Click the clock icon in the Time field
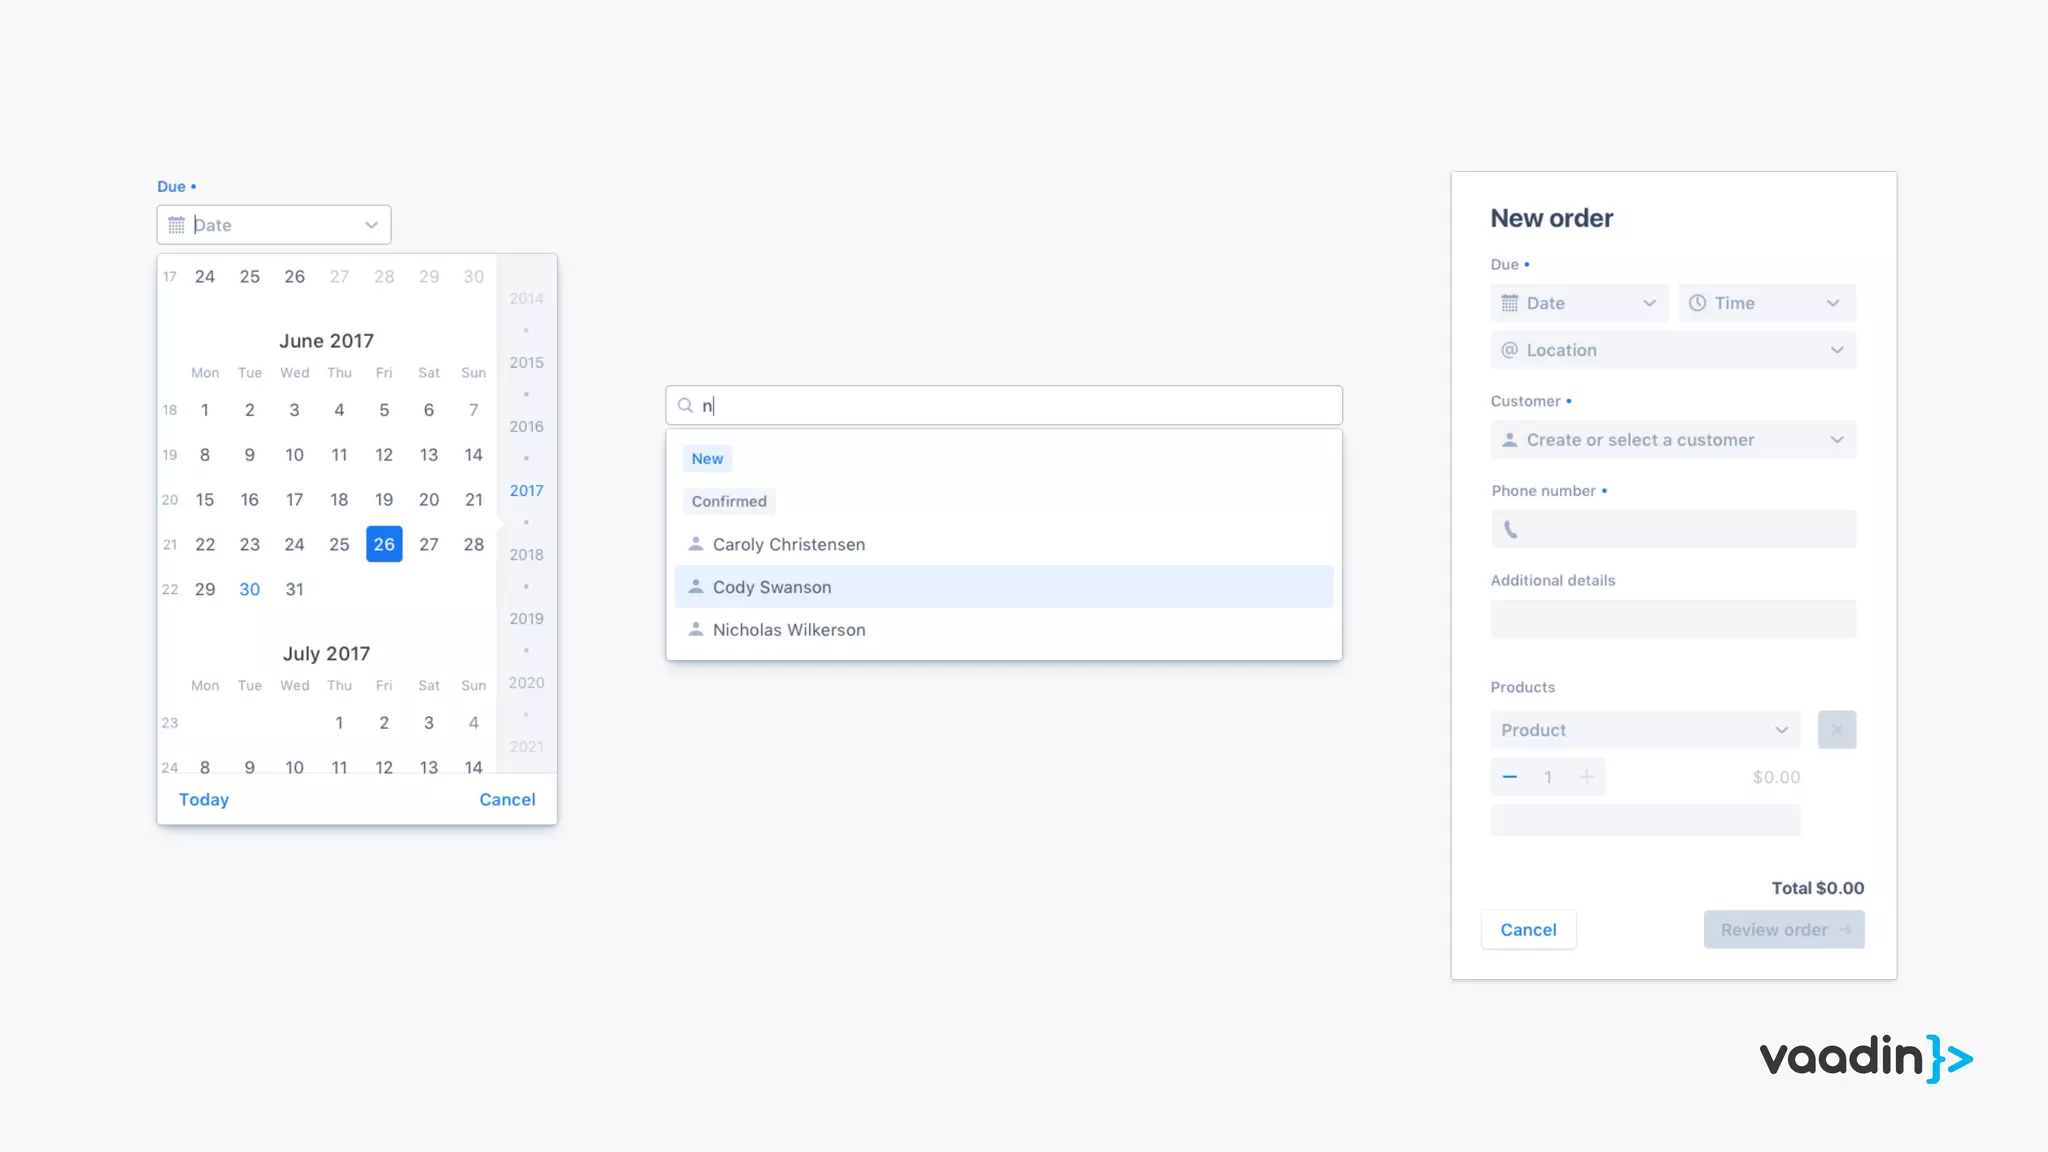The height and width of the screenshot is (1152, 2048). (x=1697, y=303)
